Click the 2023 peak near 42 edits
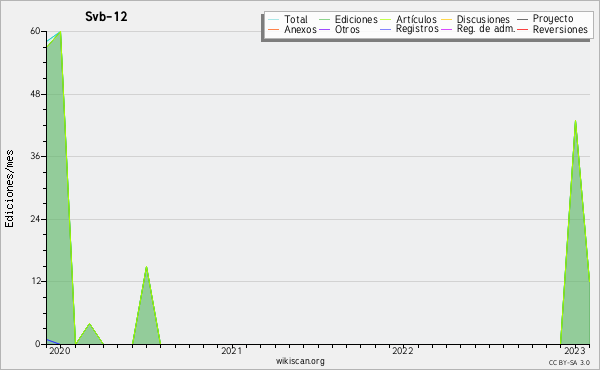The height and width of the screenshot is (370, 600). tap(575, 121)
